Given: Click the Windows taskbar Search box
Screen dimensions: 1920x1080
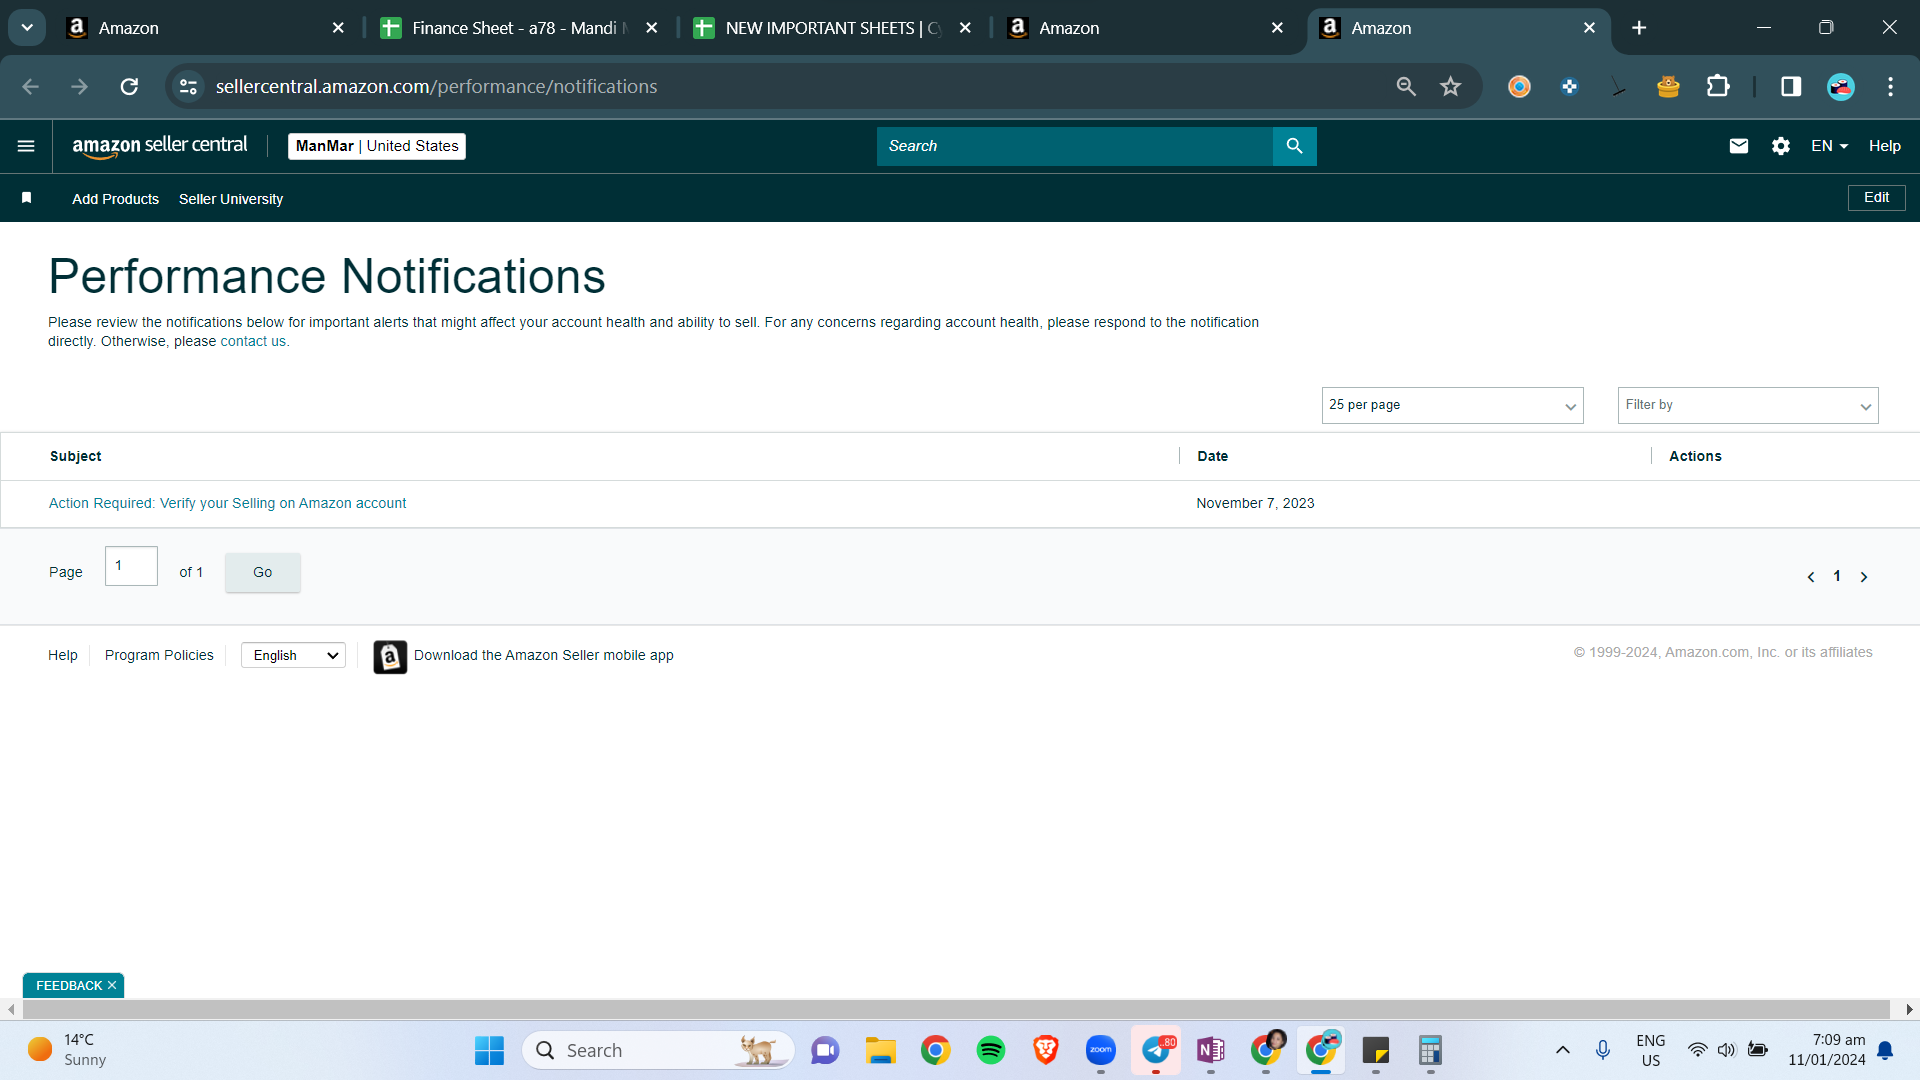Looking at the screenshot, I should pyautogui.click(x=658, y=1050).
